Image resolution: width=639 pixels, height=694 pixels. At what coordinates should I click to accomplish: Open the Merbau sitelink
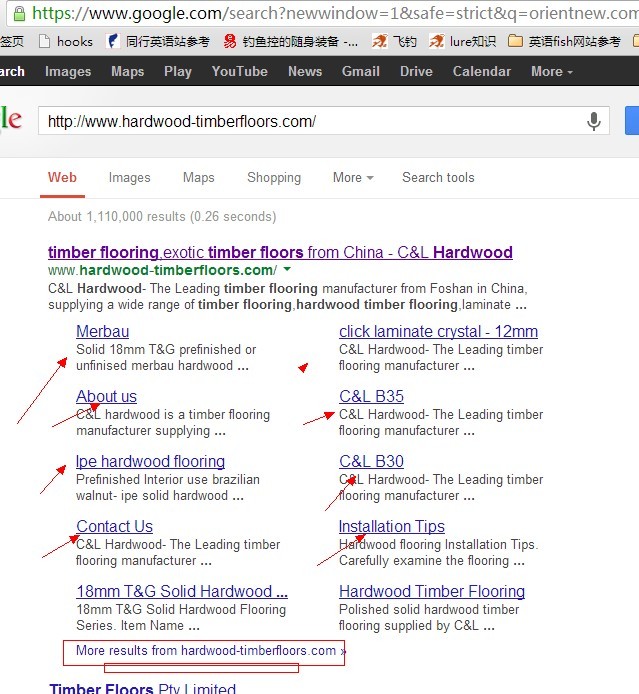click(103, 331)
